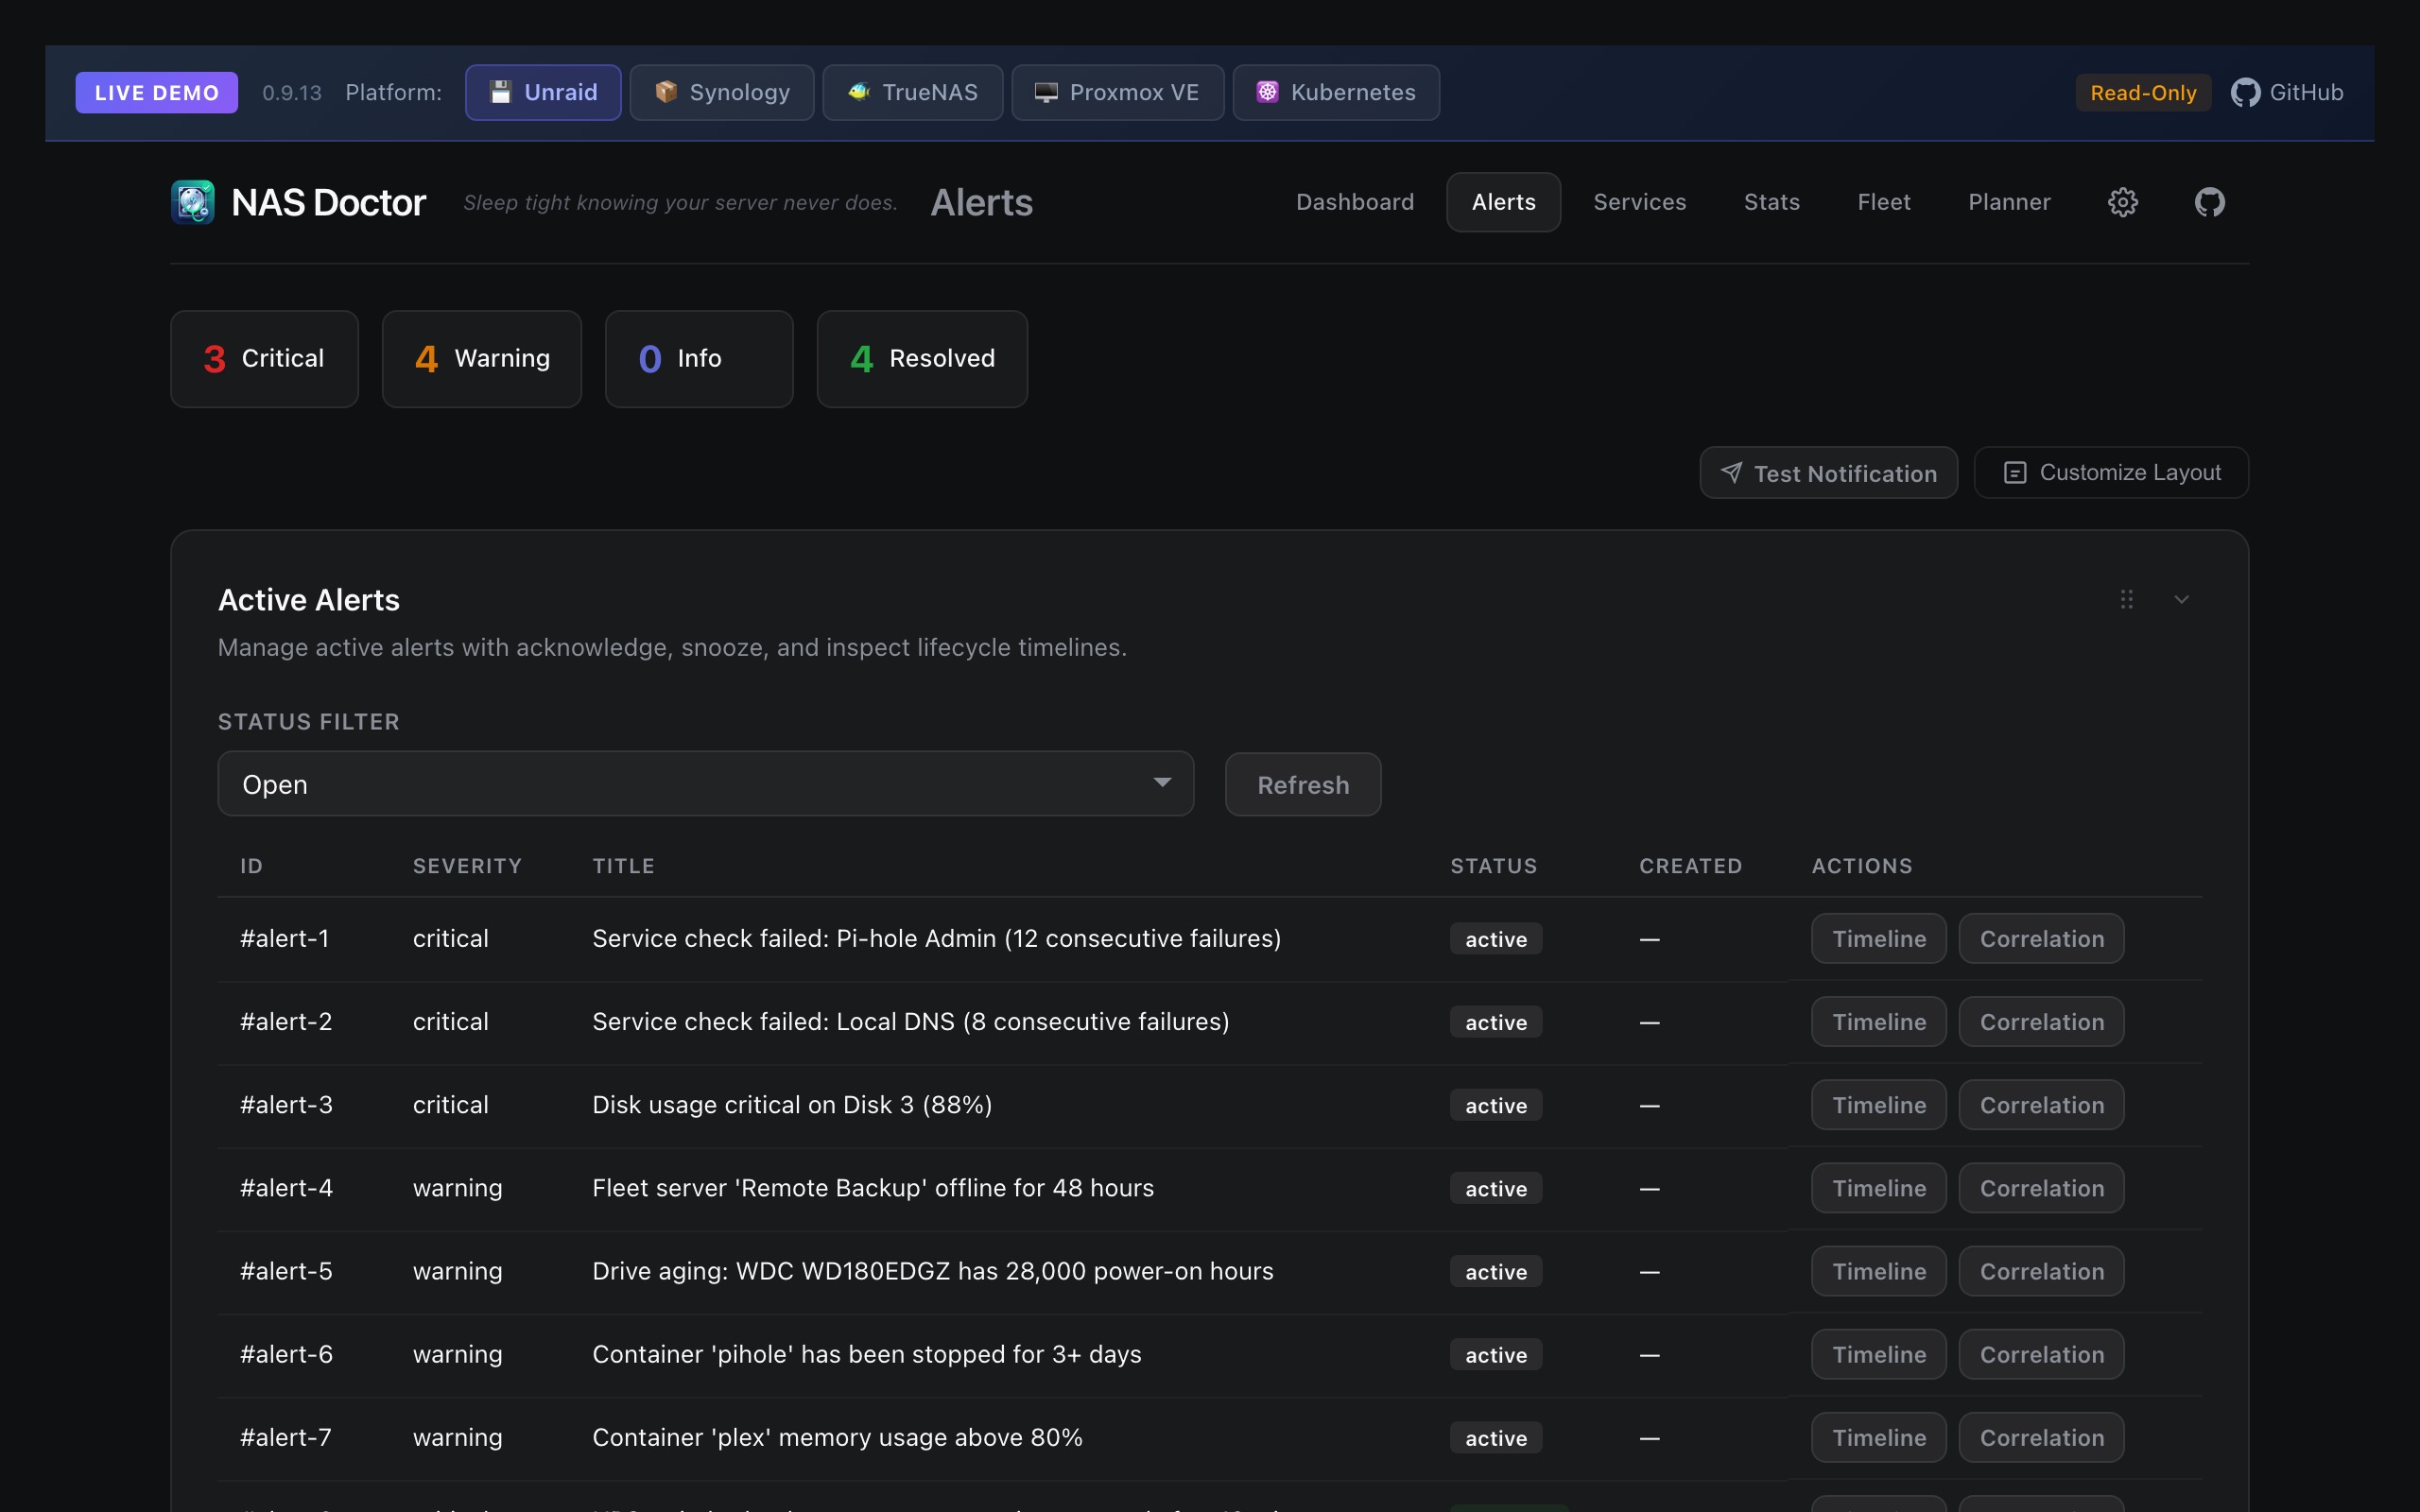Open the Status Filter dropdown showing Open
This screenshot has height=1512, width=2420.
coord(706,784)
